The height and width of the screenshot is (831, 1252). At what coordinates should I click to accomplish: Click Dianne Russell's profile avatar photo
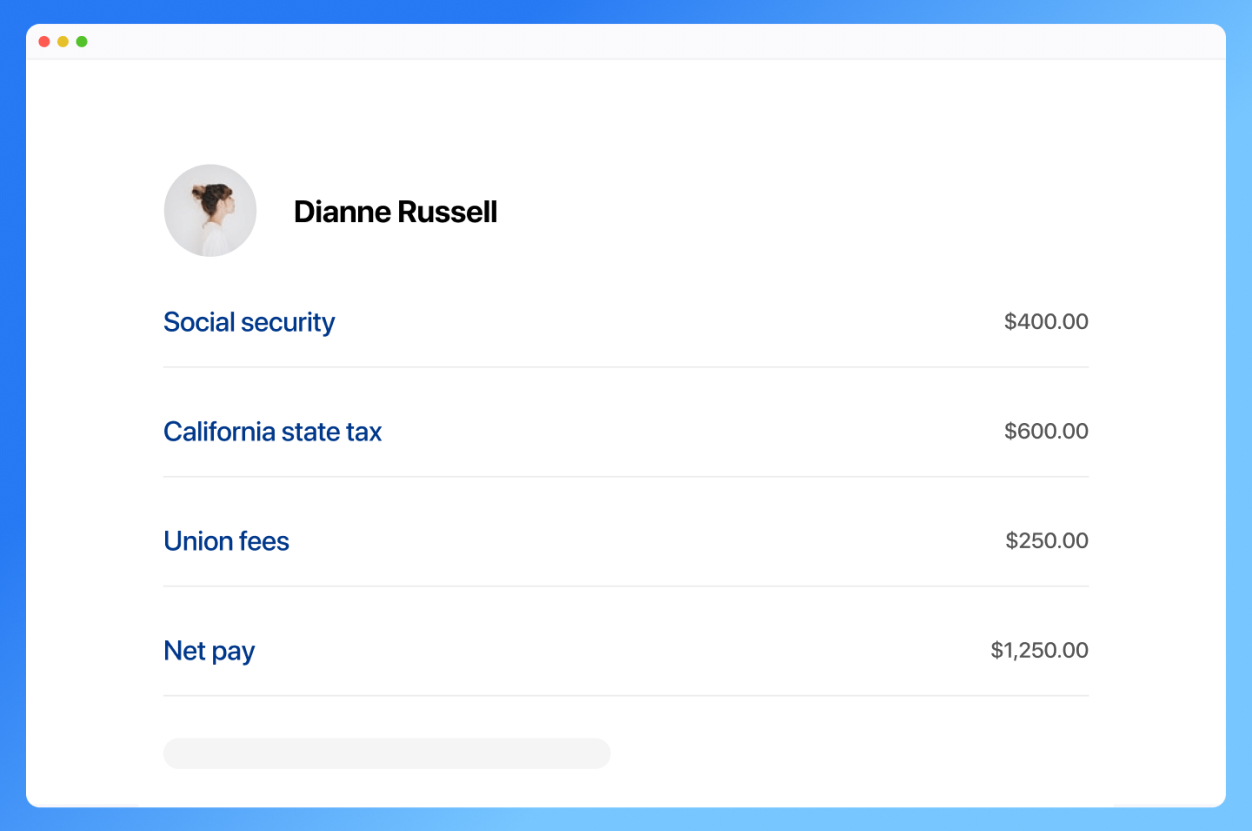tap(210, 211)
